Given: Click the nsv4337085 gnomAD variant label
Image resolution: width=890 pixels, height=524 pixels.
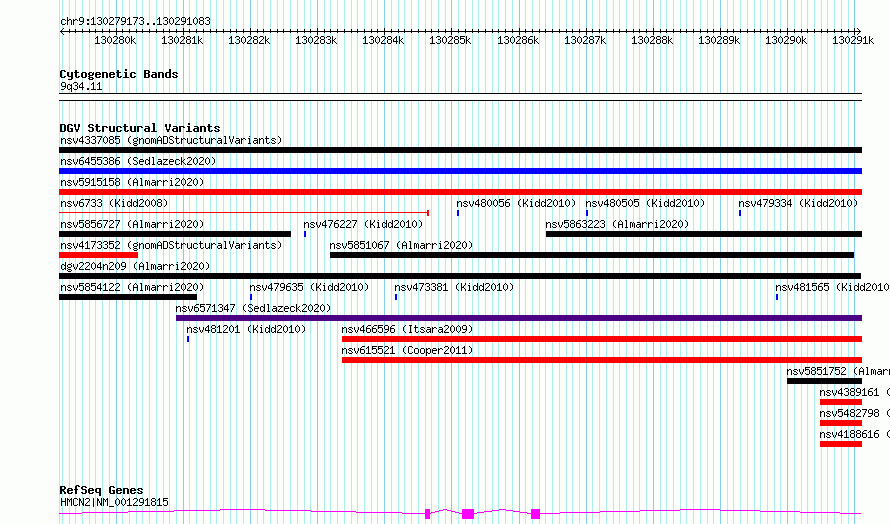Looking at the screenshot, I should click(x=171, y=140).
